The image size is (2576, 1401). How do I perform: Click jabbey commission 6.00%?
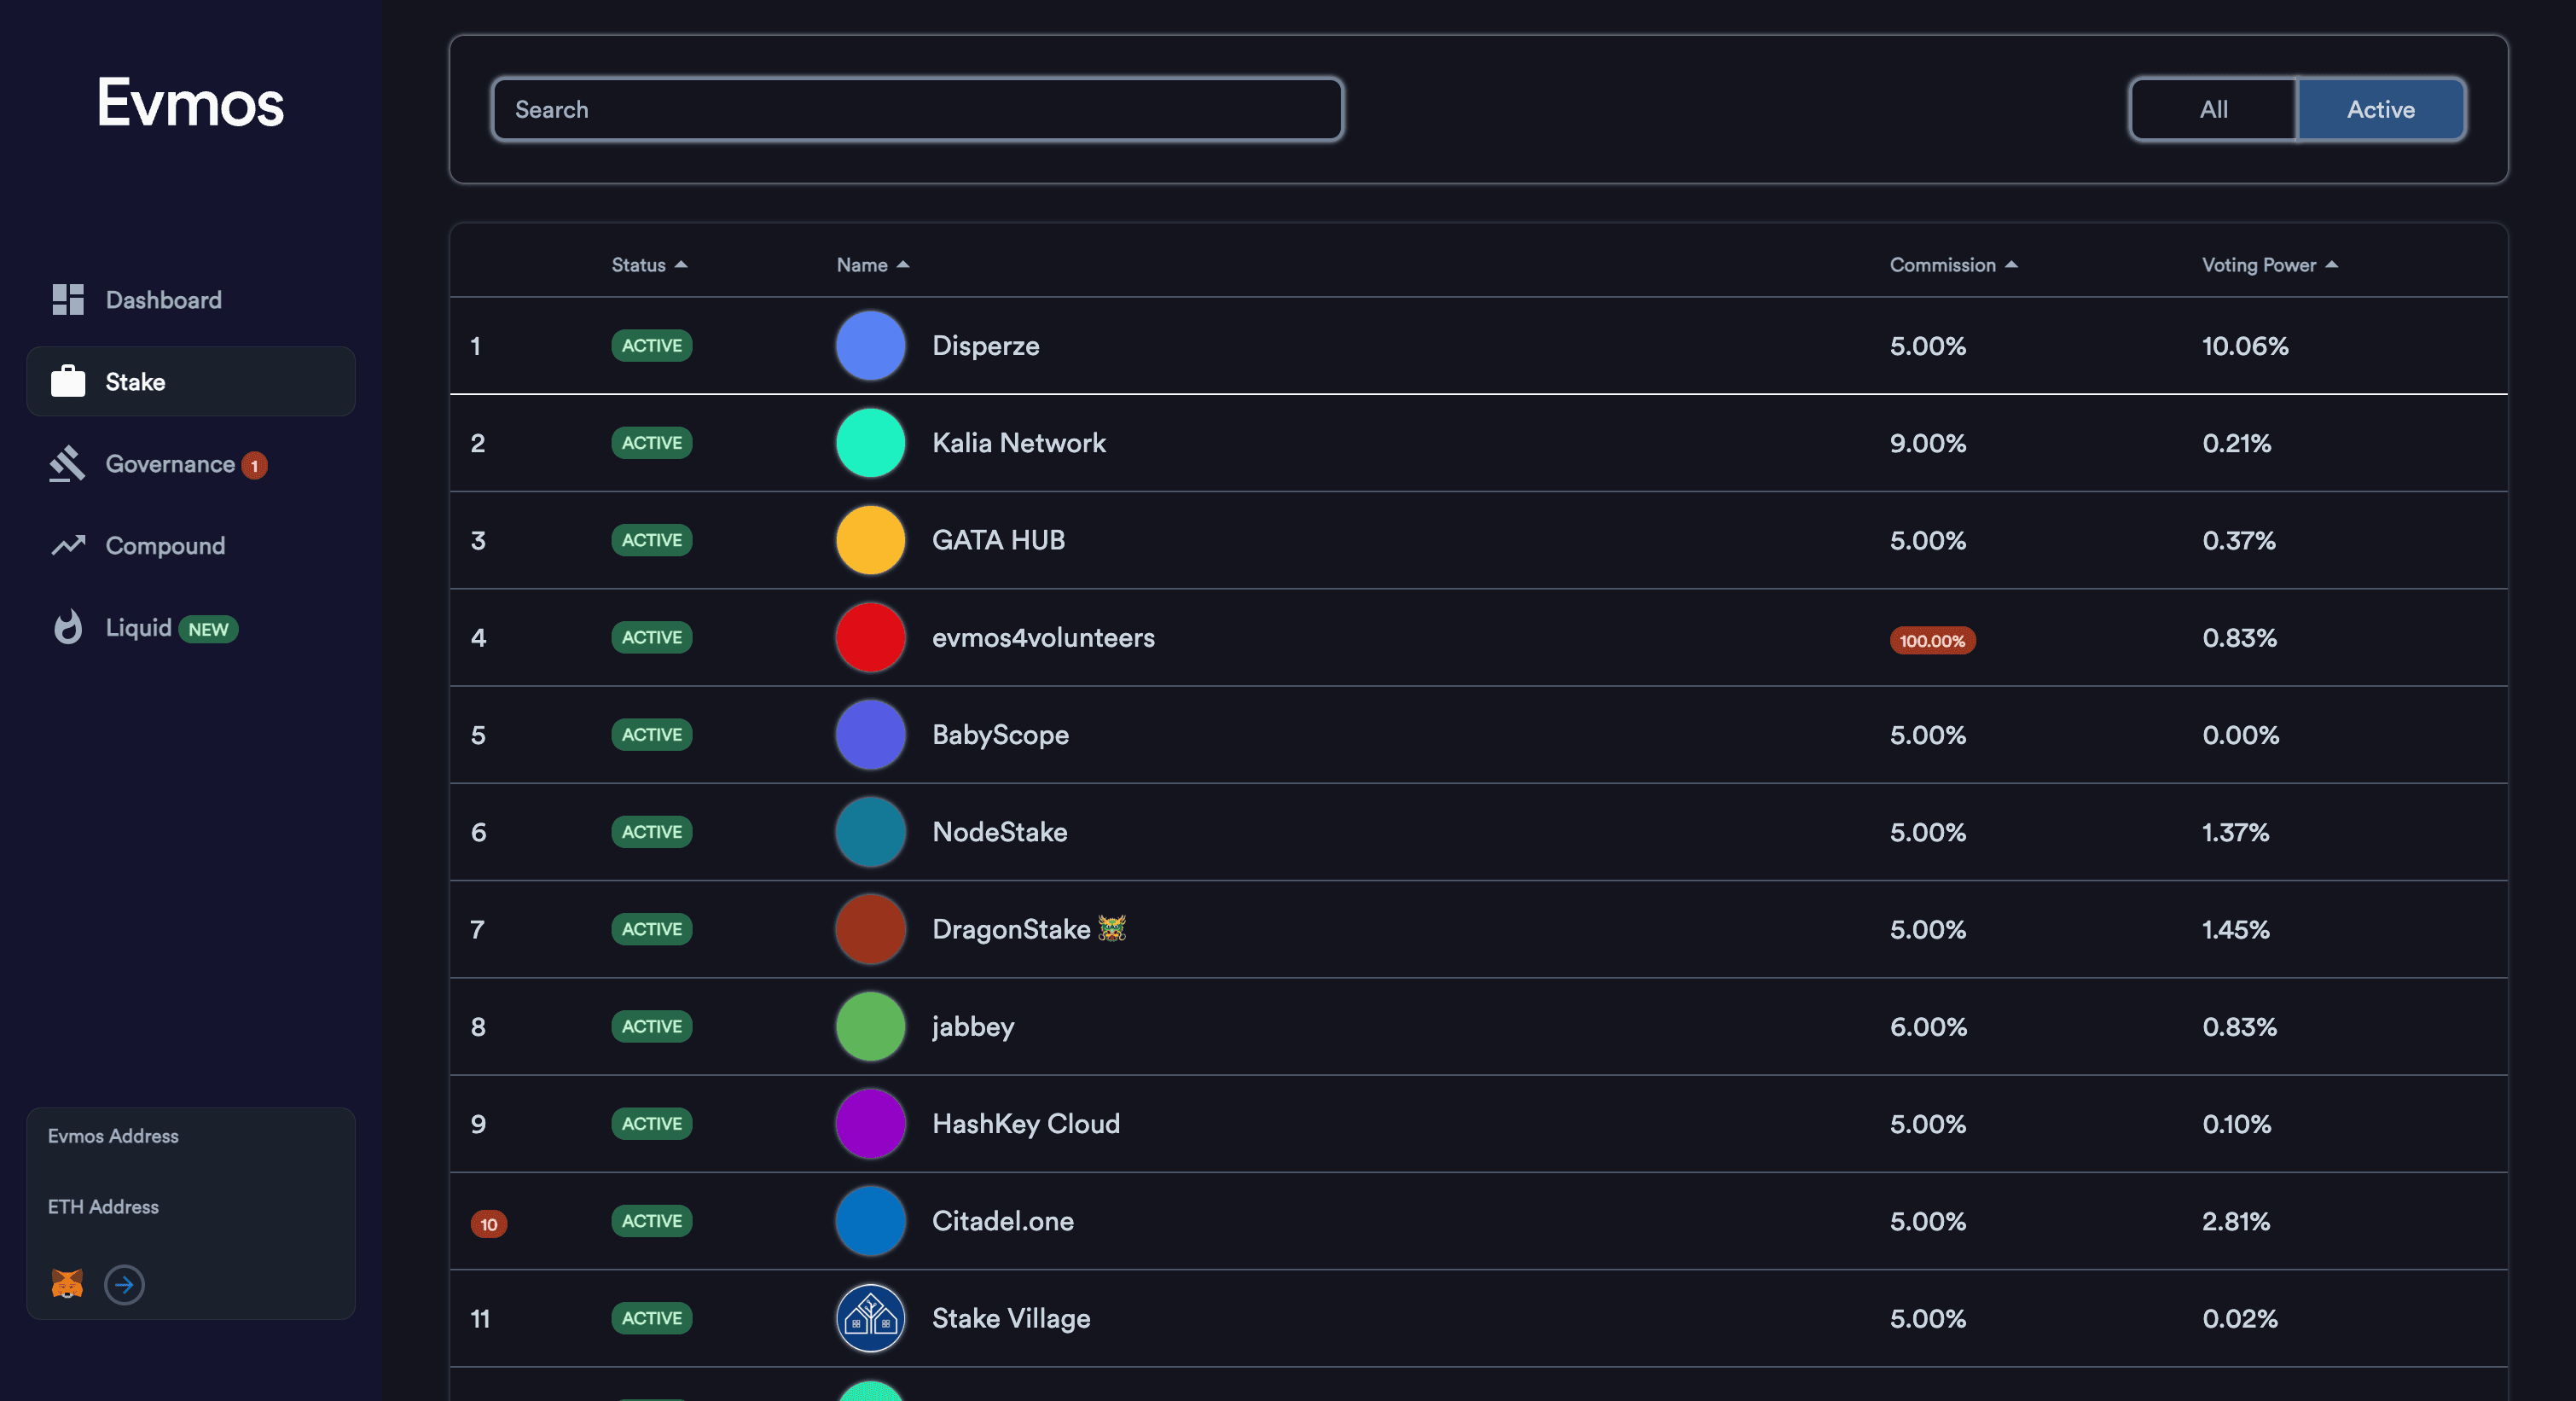[1927, 1026]
